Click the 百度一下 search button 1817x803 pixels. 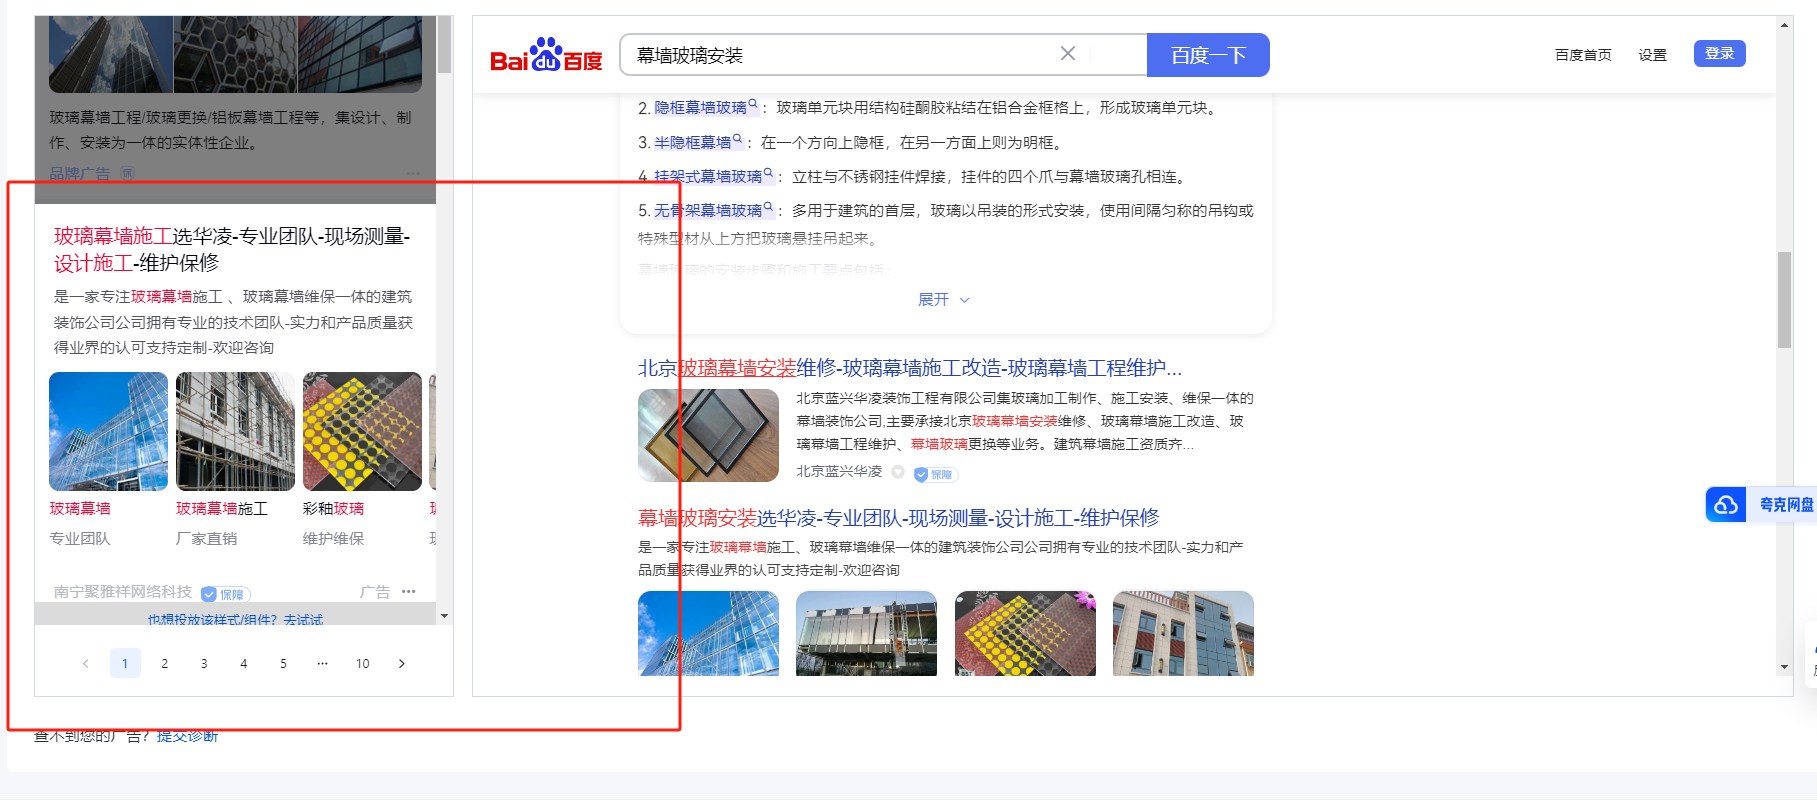point(1208,55)
